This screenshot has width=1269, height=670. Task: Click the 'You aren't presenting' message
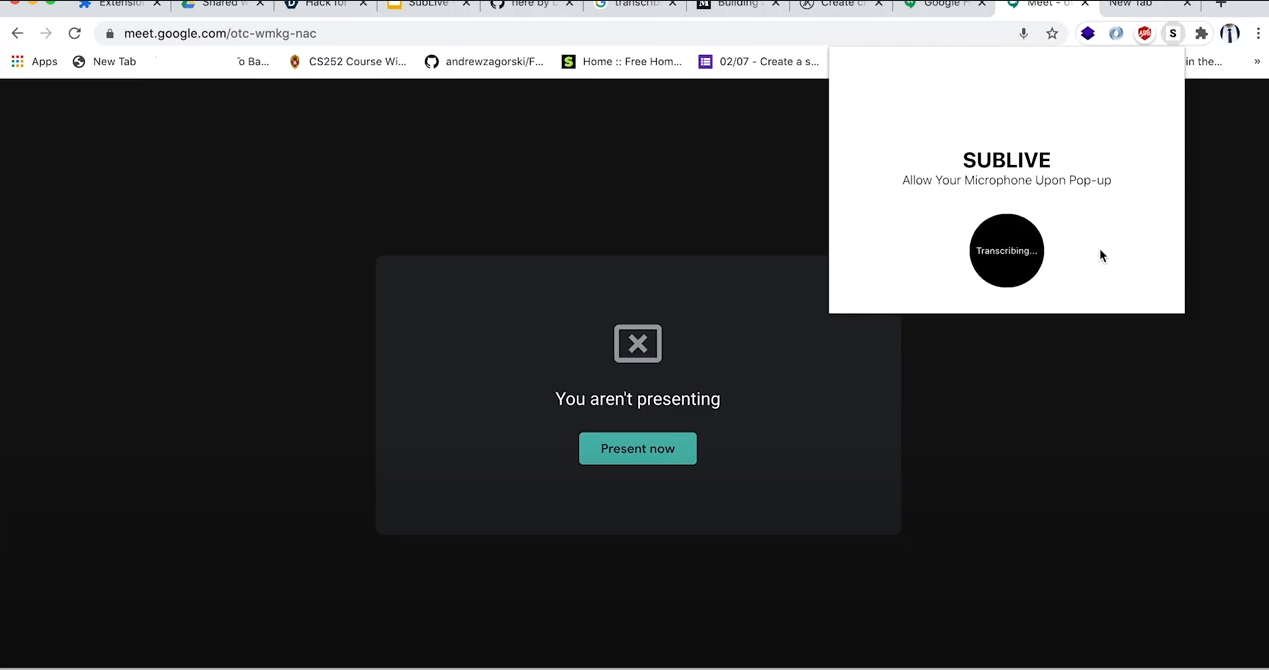coord(638,399)
